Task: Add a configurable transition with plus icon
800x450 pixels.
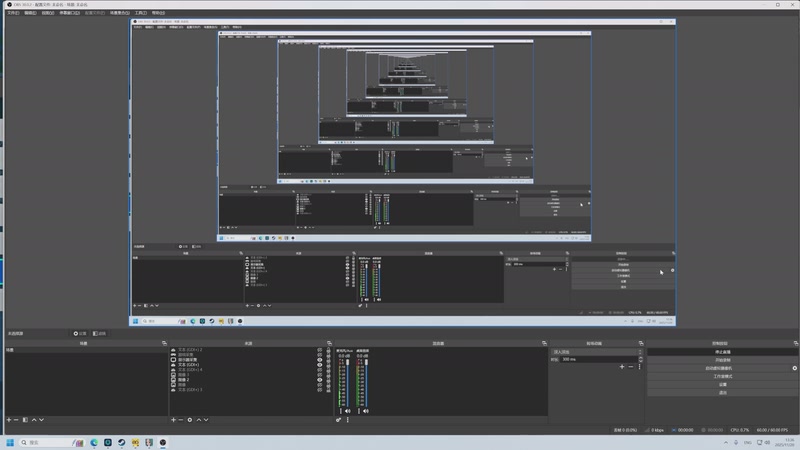Action: click(x=622, y=367)
